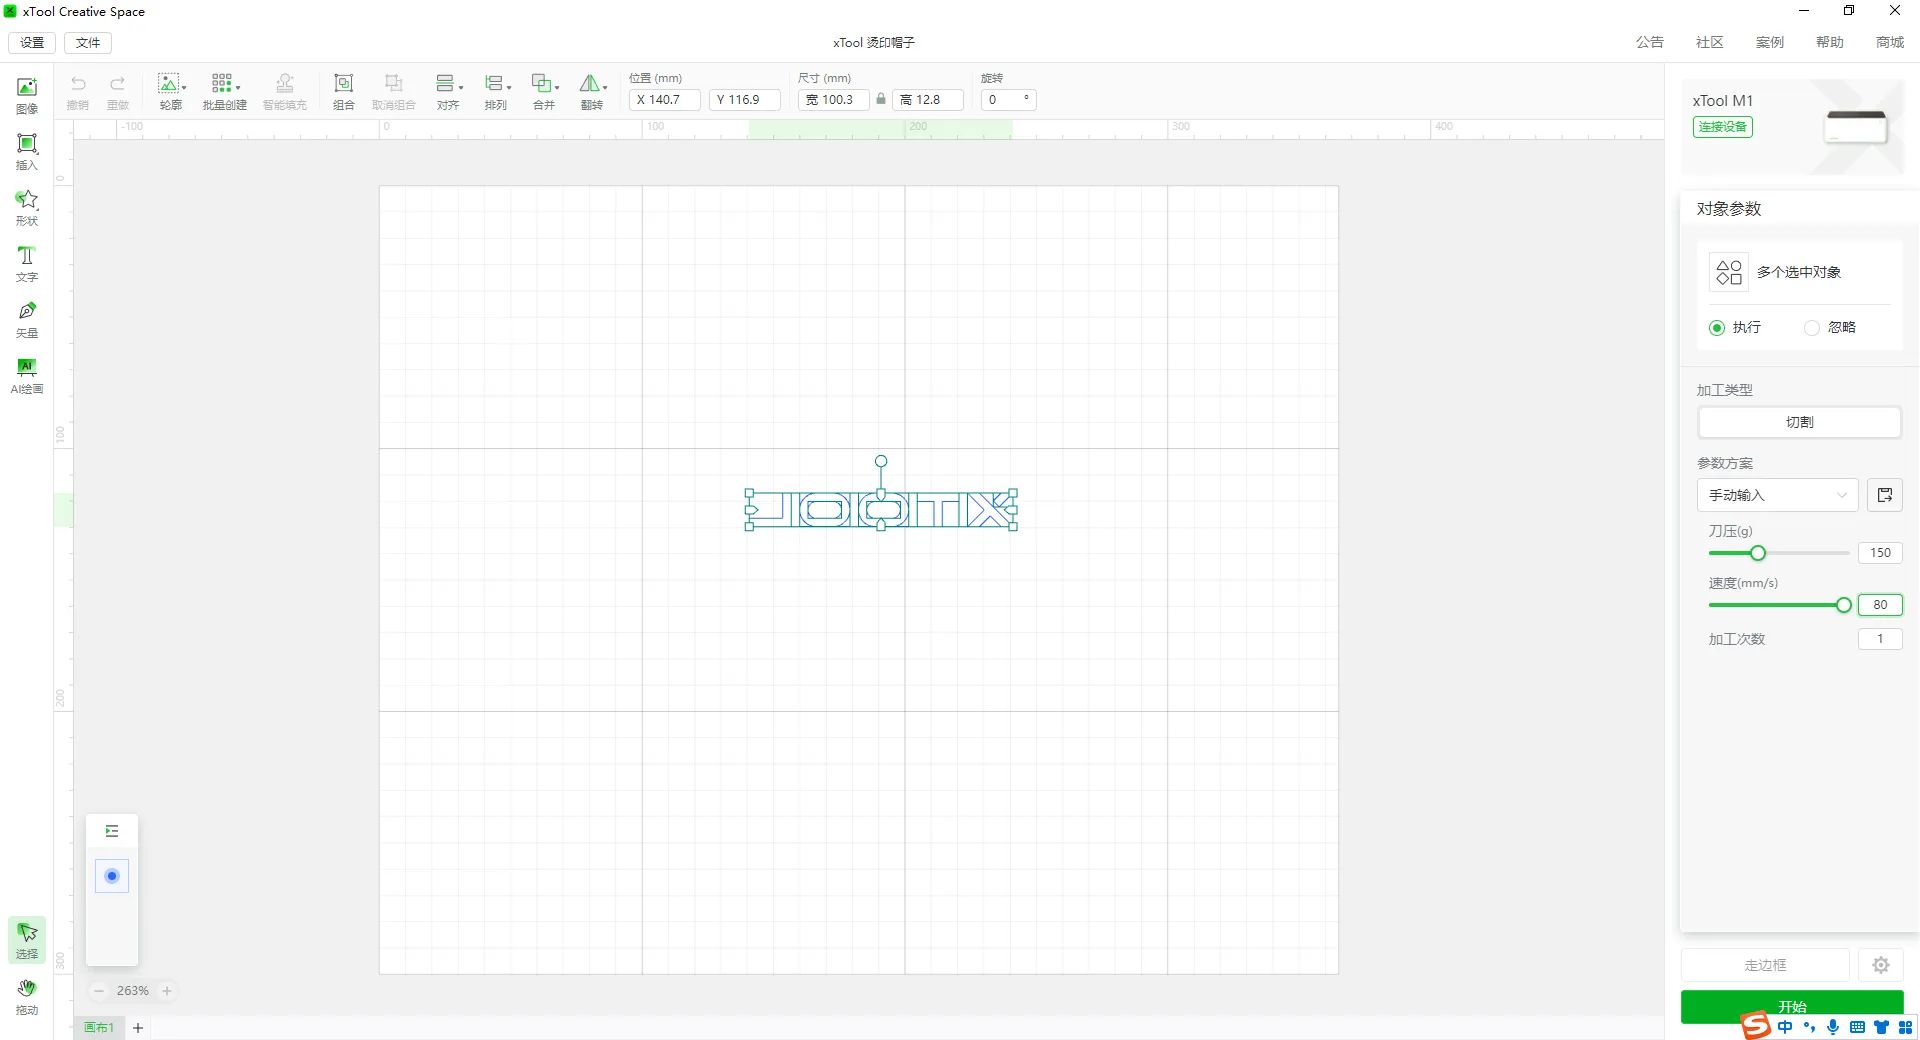The height and width of the screenshot is (1040, 1920).
Task: Select the 文字 (Text) tool
Action: click(x=27, y=263)
